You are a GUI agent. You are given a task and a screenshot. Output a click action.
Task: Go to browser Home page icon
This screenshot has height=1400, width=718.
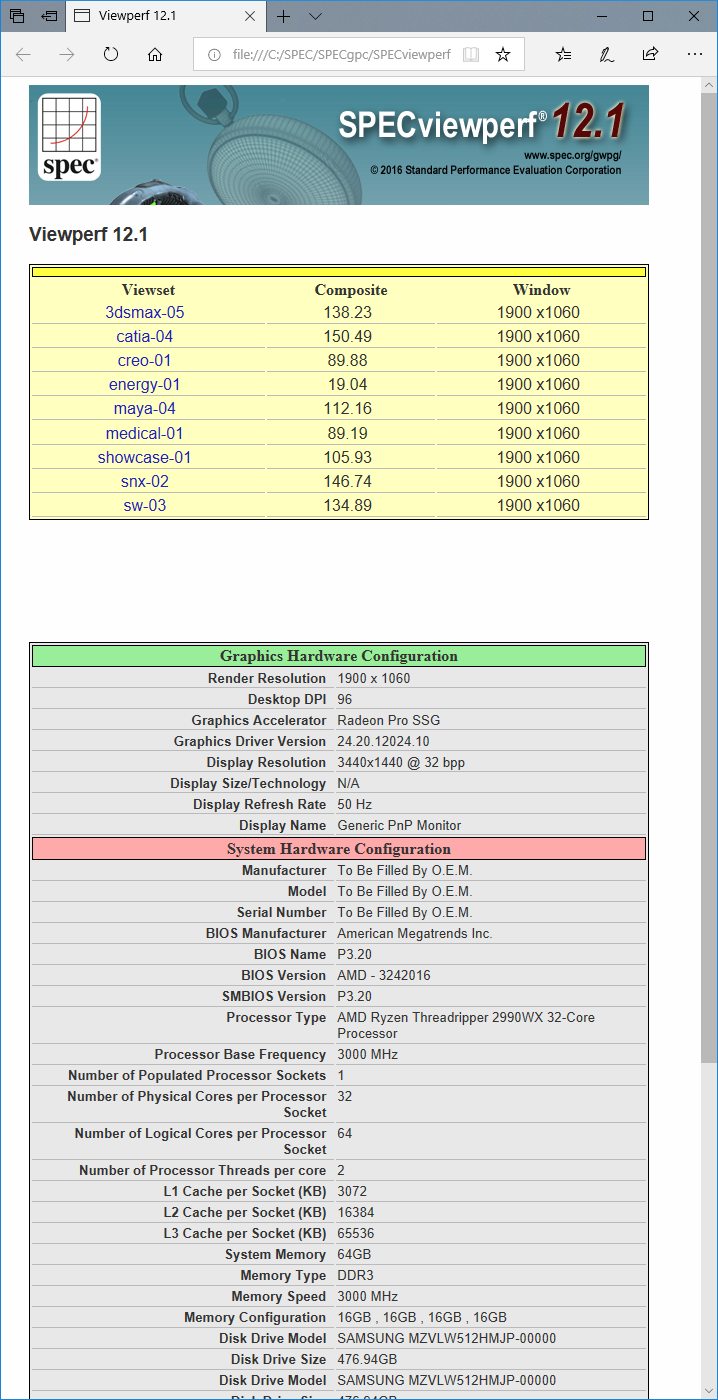coord(155,55)
